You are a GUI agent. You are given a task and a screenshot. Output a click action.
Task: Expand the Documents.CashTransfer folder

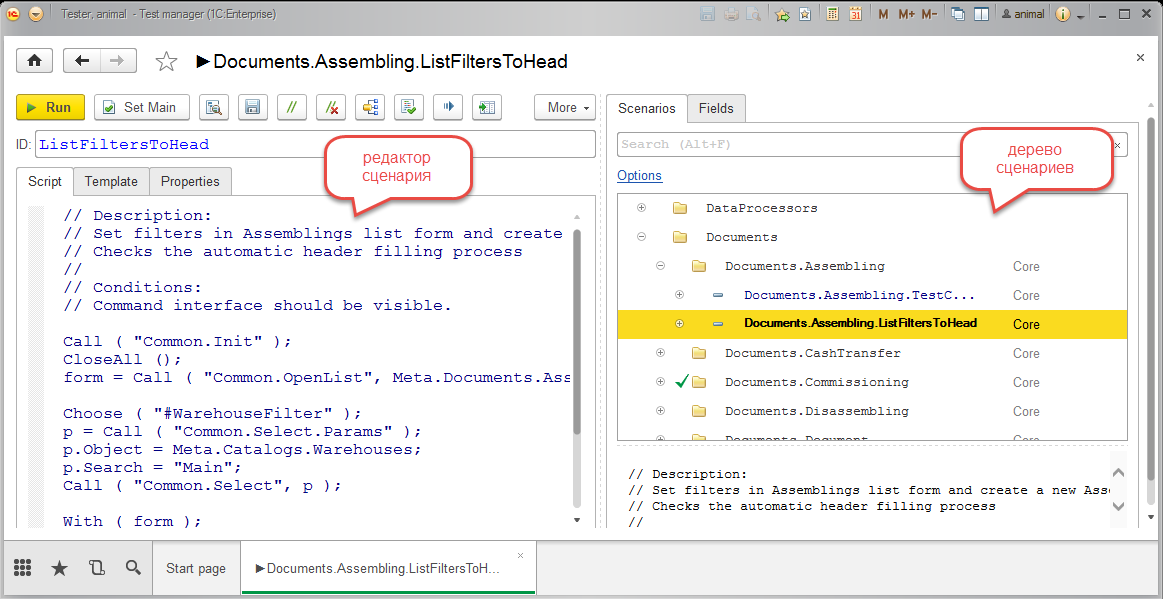660,353
